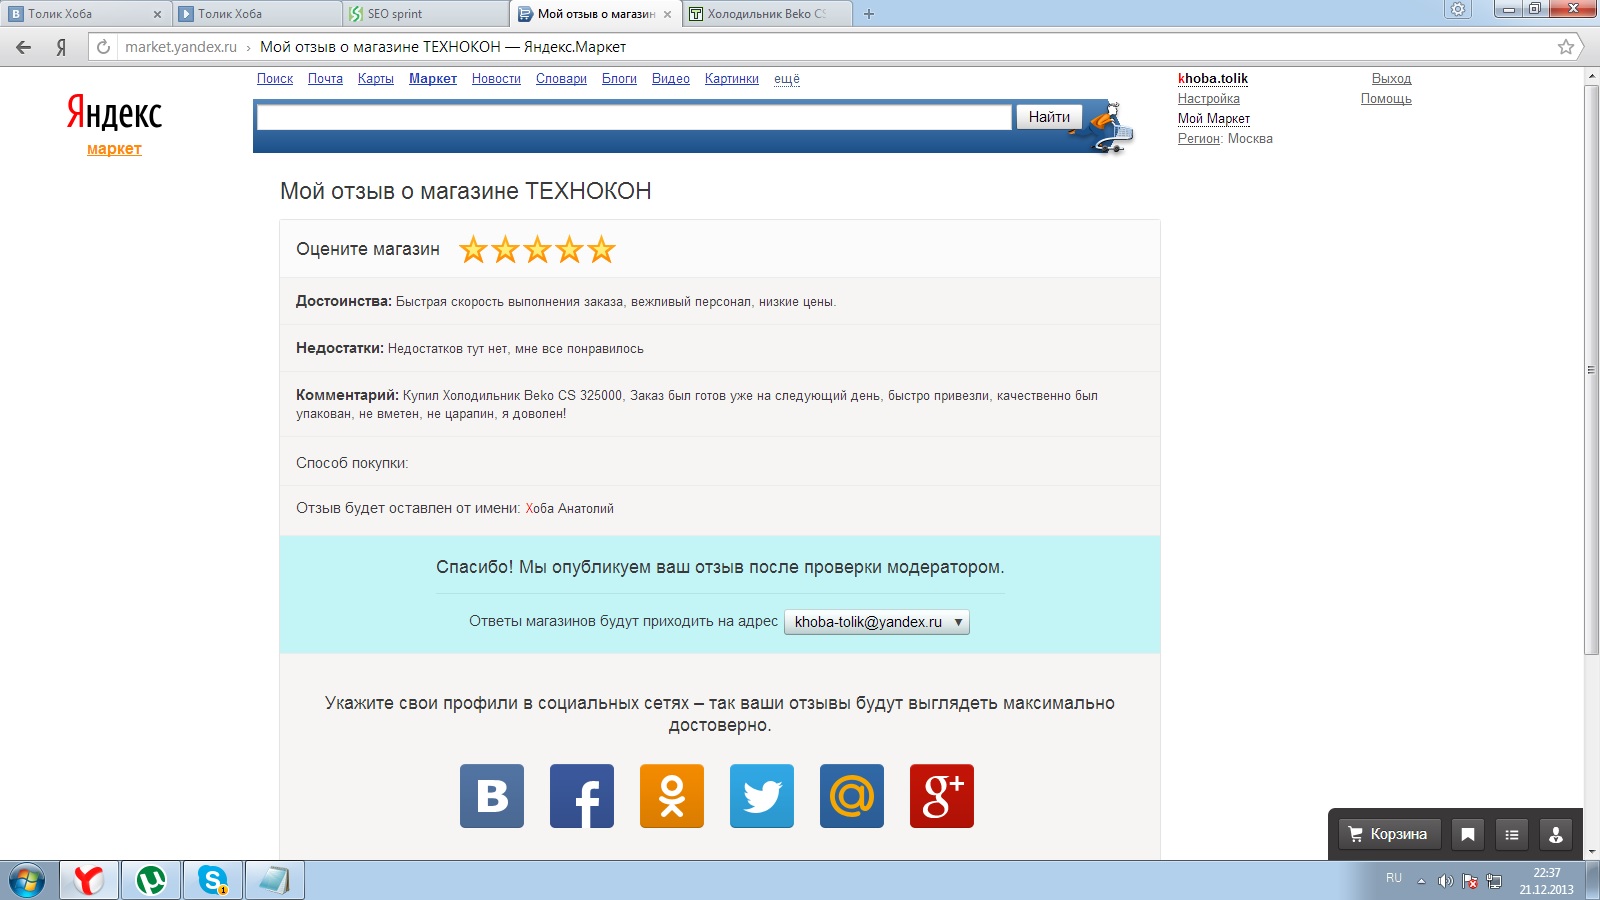Click the clock in the taskbar
This screenshot has height=900, width=1600.
(x=1546, y=881)
